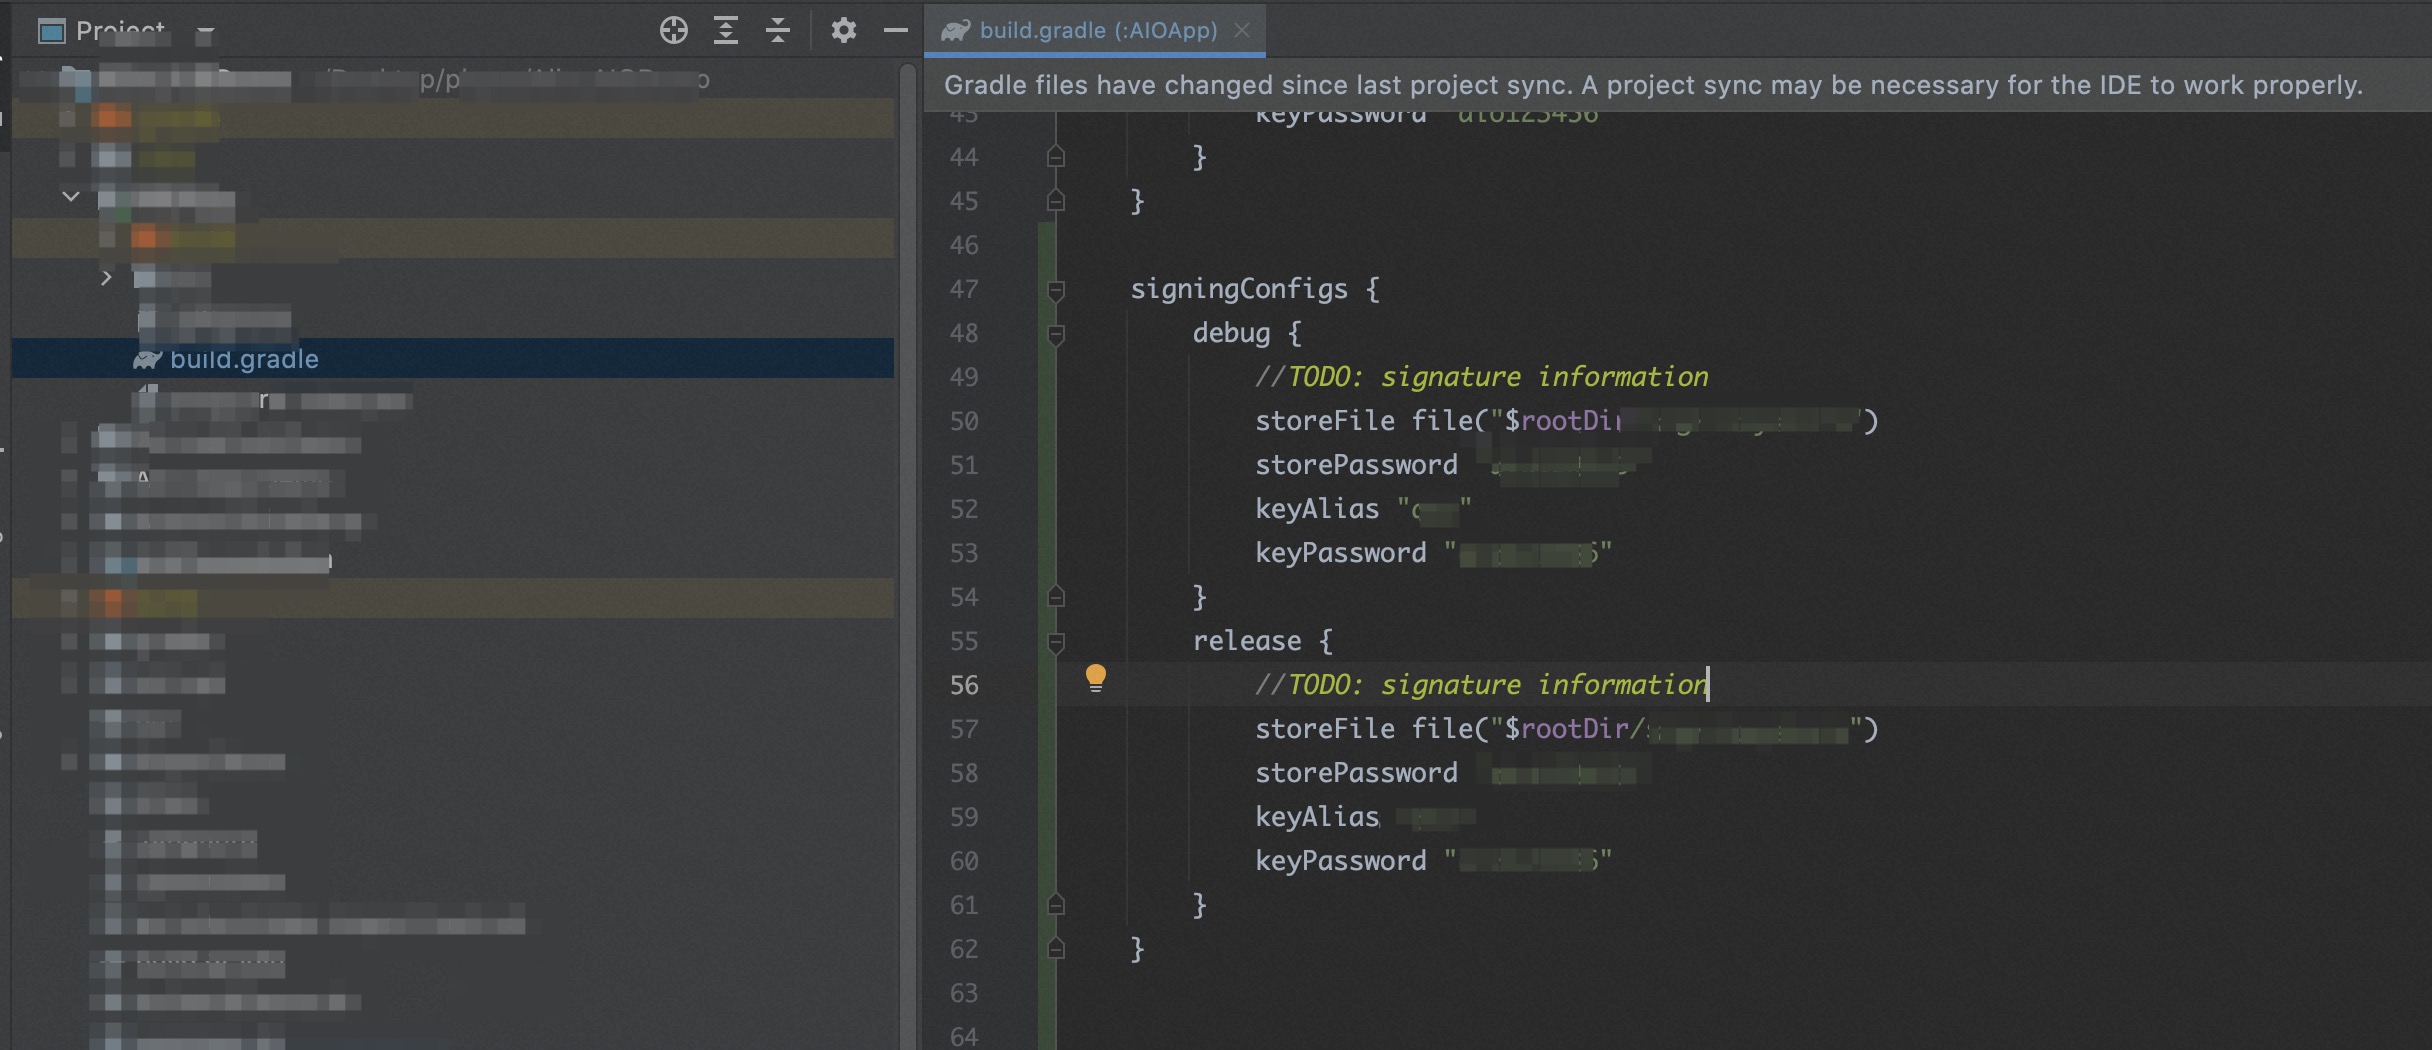Close the build.gradle editor tab
The image size is (2432, 1050).
tap(1241, 30)
